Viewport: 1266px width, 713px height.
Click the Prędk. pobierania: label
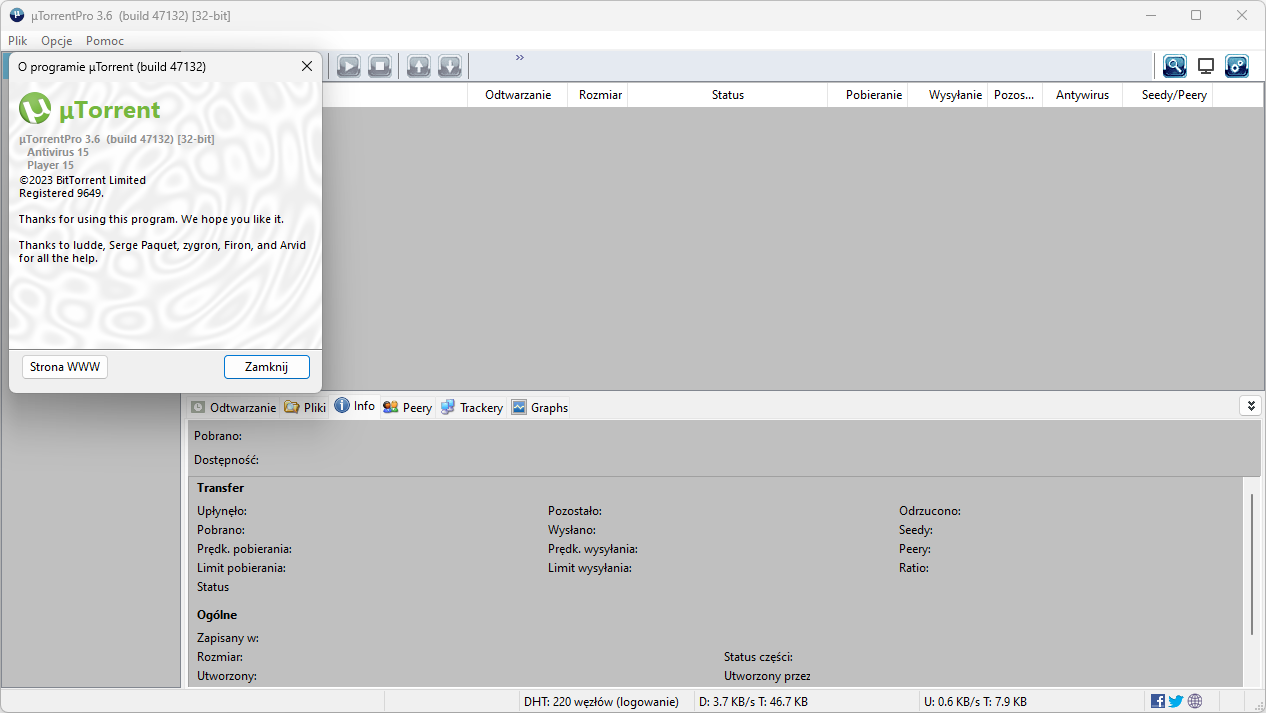(x=244, y=549)
